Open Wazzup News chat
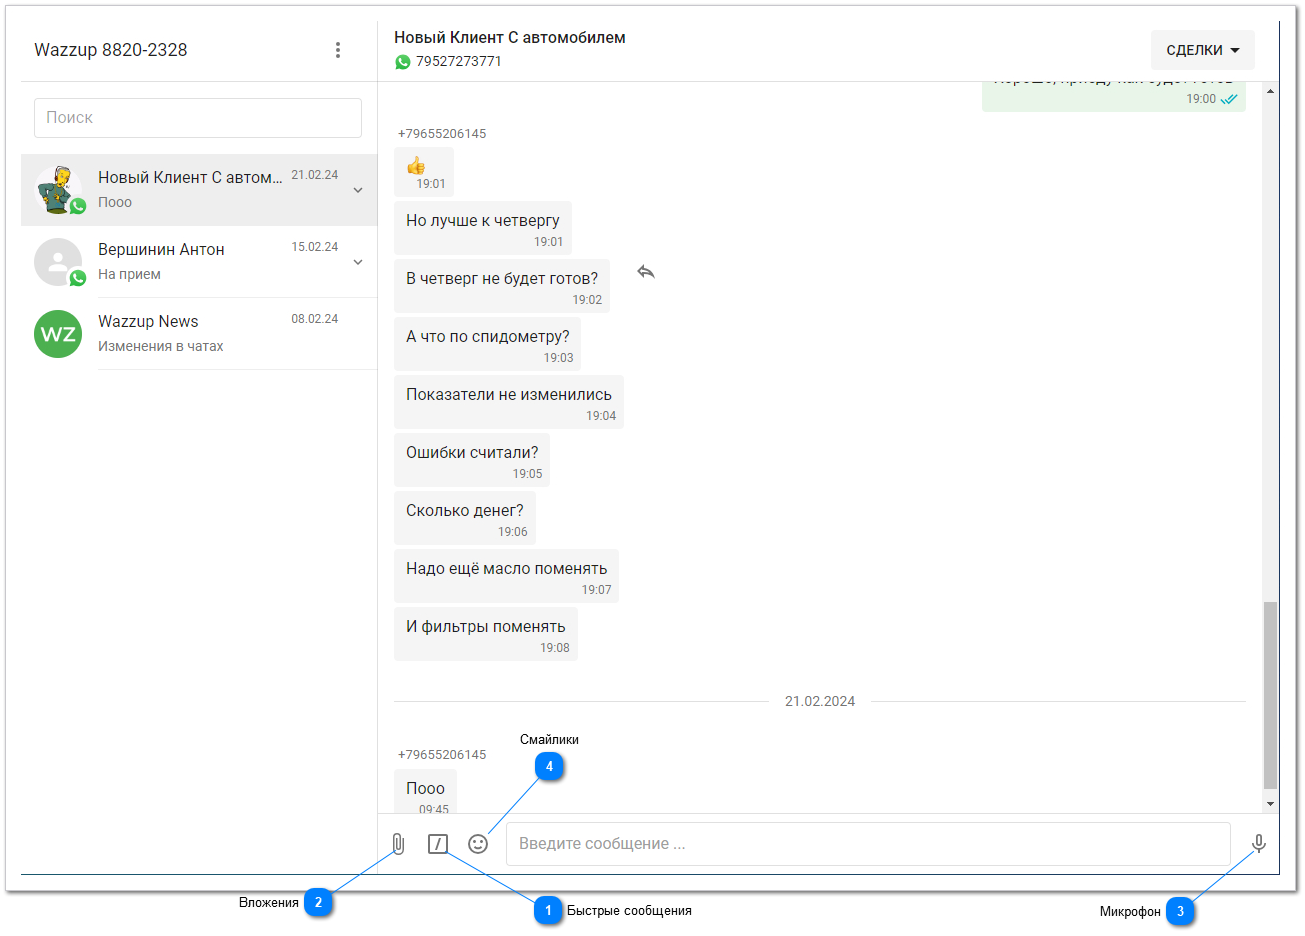1305x936 pixels. [199, 334]
